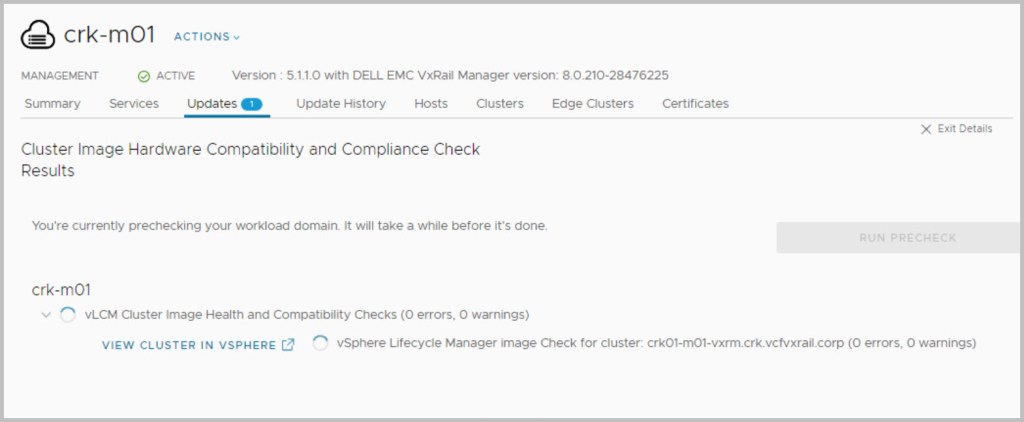Switch to the Summary tab
The width and height of the screenshot is (1024, 422).
[x=52, y=104]
